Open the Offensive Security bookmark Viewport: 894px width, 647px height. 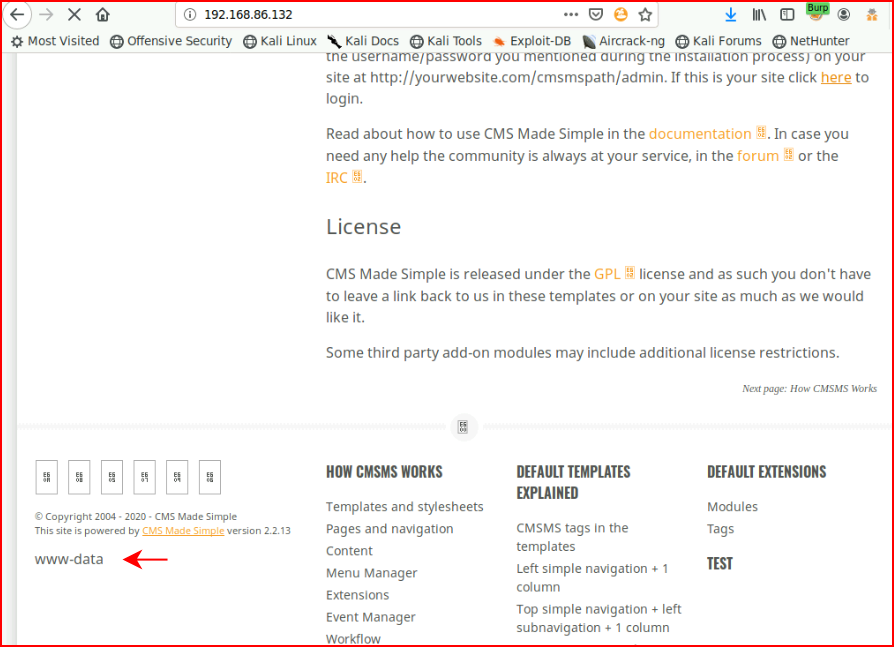coord(171,41)
